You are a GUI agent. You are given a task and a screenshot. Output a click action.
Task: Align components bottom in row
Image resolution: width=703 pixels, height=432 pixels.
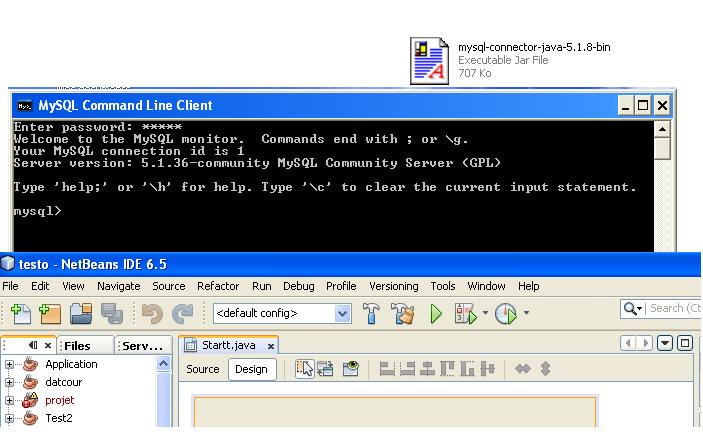pos(467,369)
